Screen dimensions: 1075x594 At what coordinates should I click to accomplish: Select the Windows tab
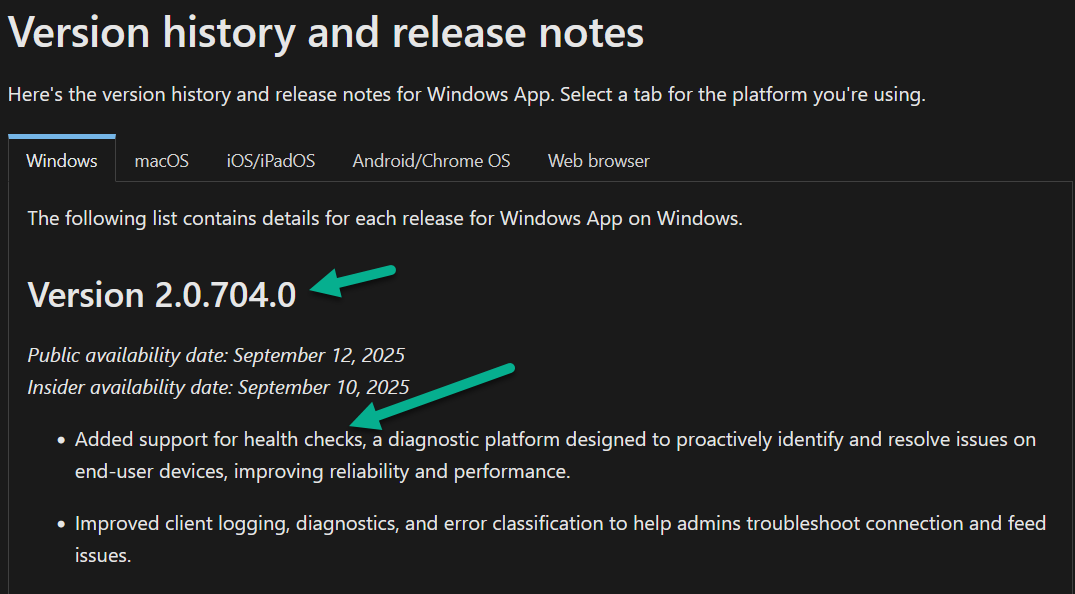pos(62,161)
